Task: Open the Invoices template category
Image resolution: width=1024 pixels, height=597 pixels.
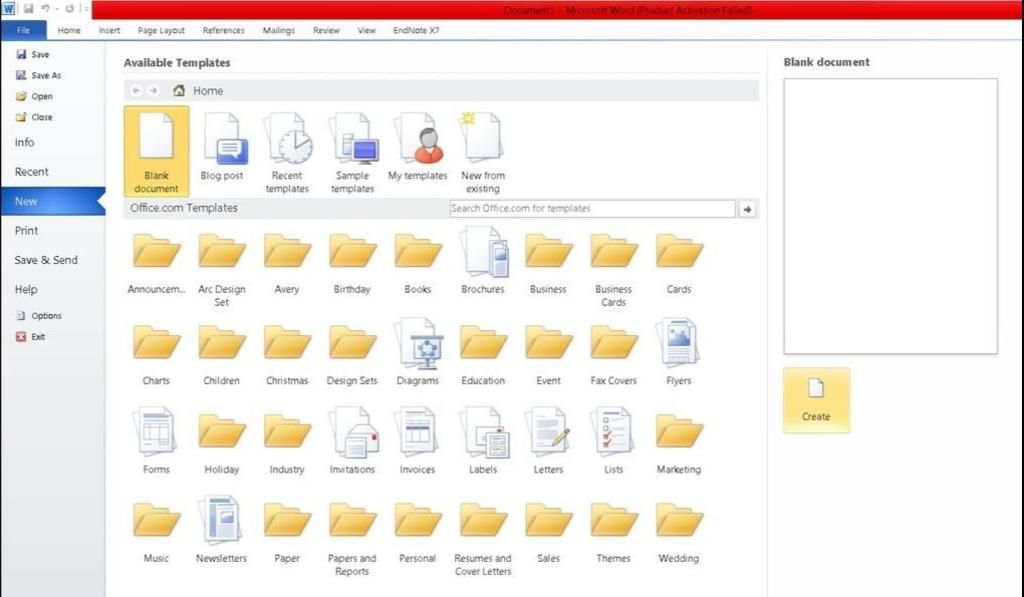Action: click(417, 442)
